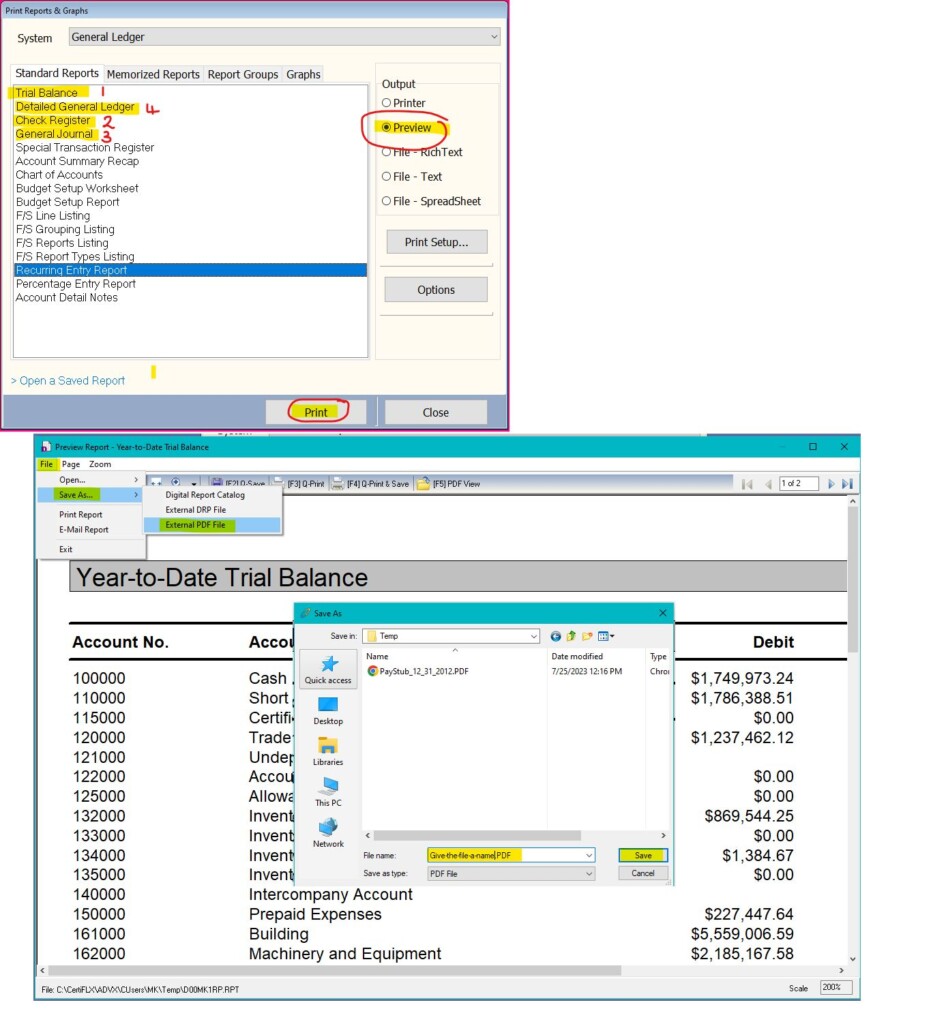
Task: Choose File - SpreadSheet as output
Action: coord(387,200)
